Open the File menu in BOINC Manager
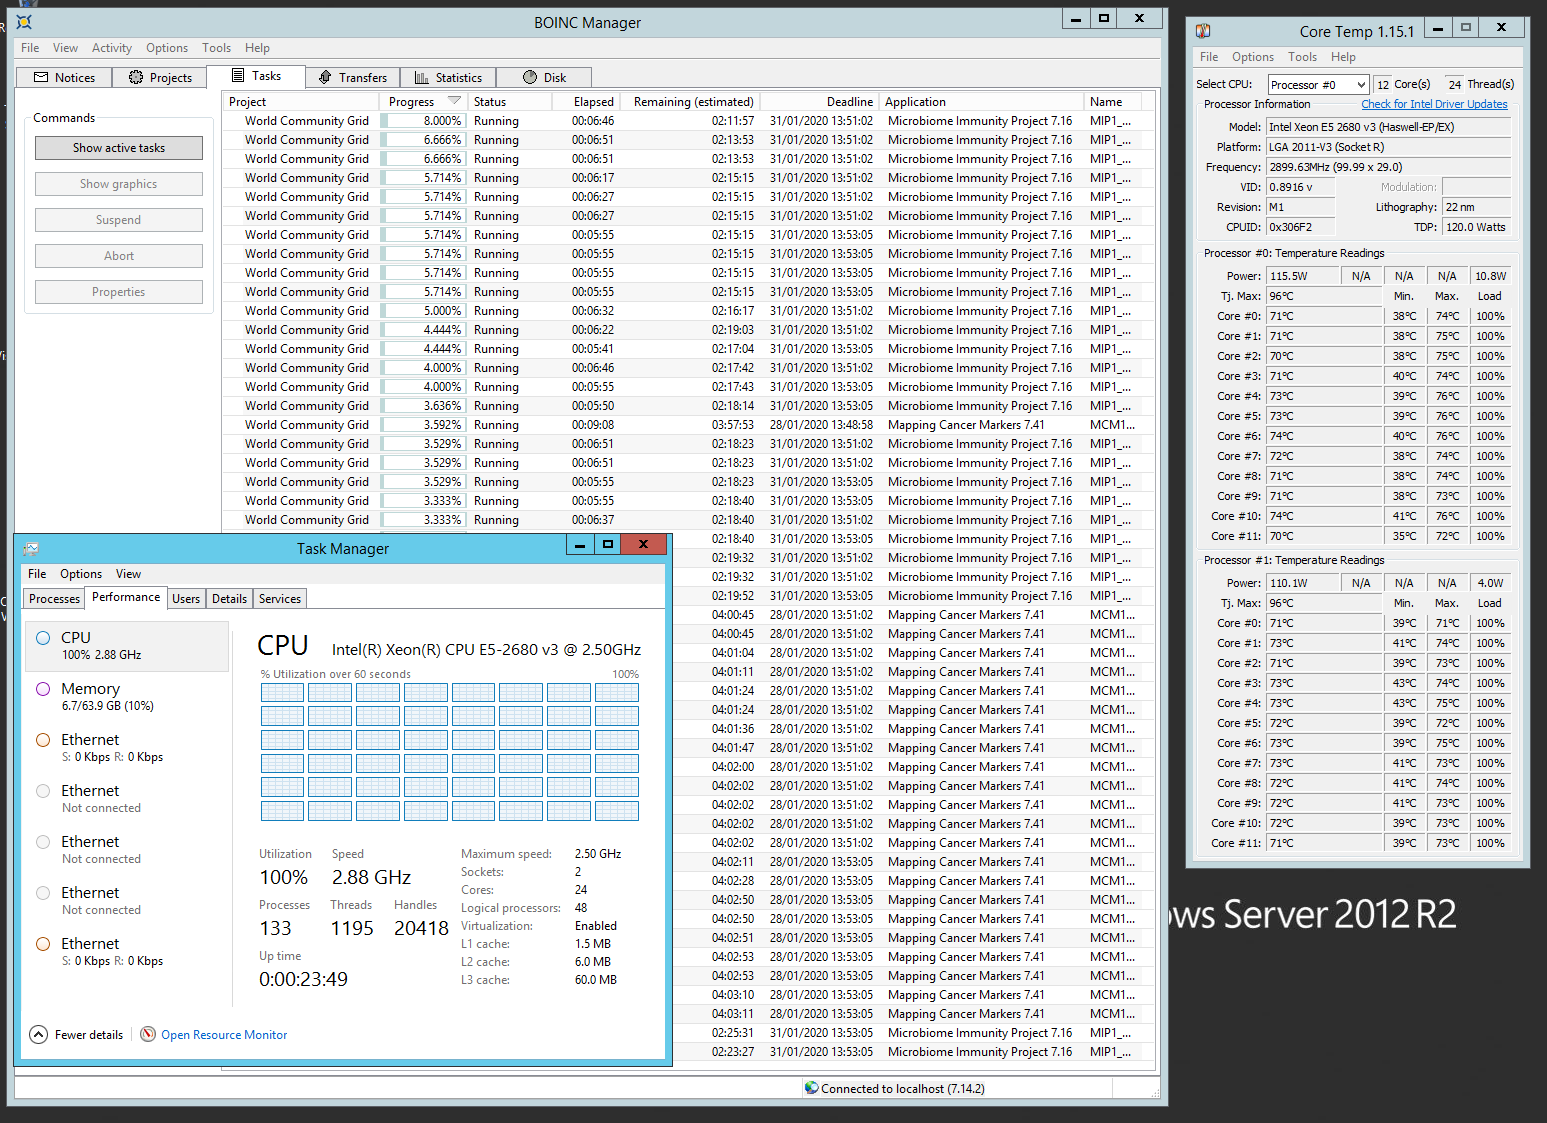Screen dimensions: 1547x1123 click(x=30, y=48)
